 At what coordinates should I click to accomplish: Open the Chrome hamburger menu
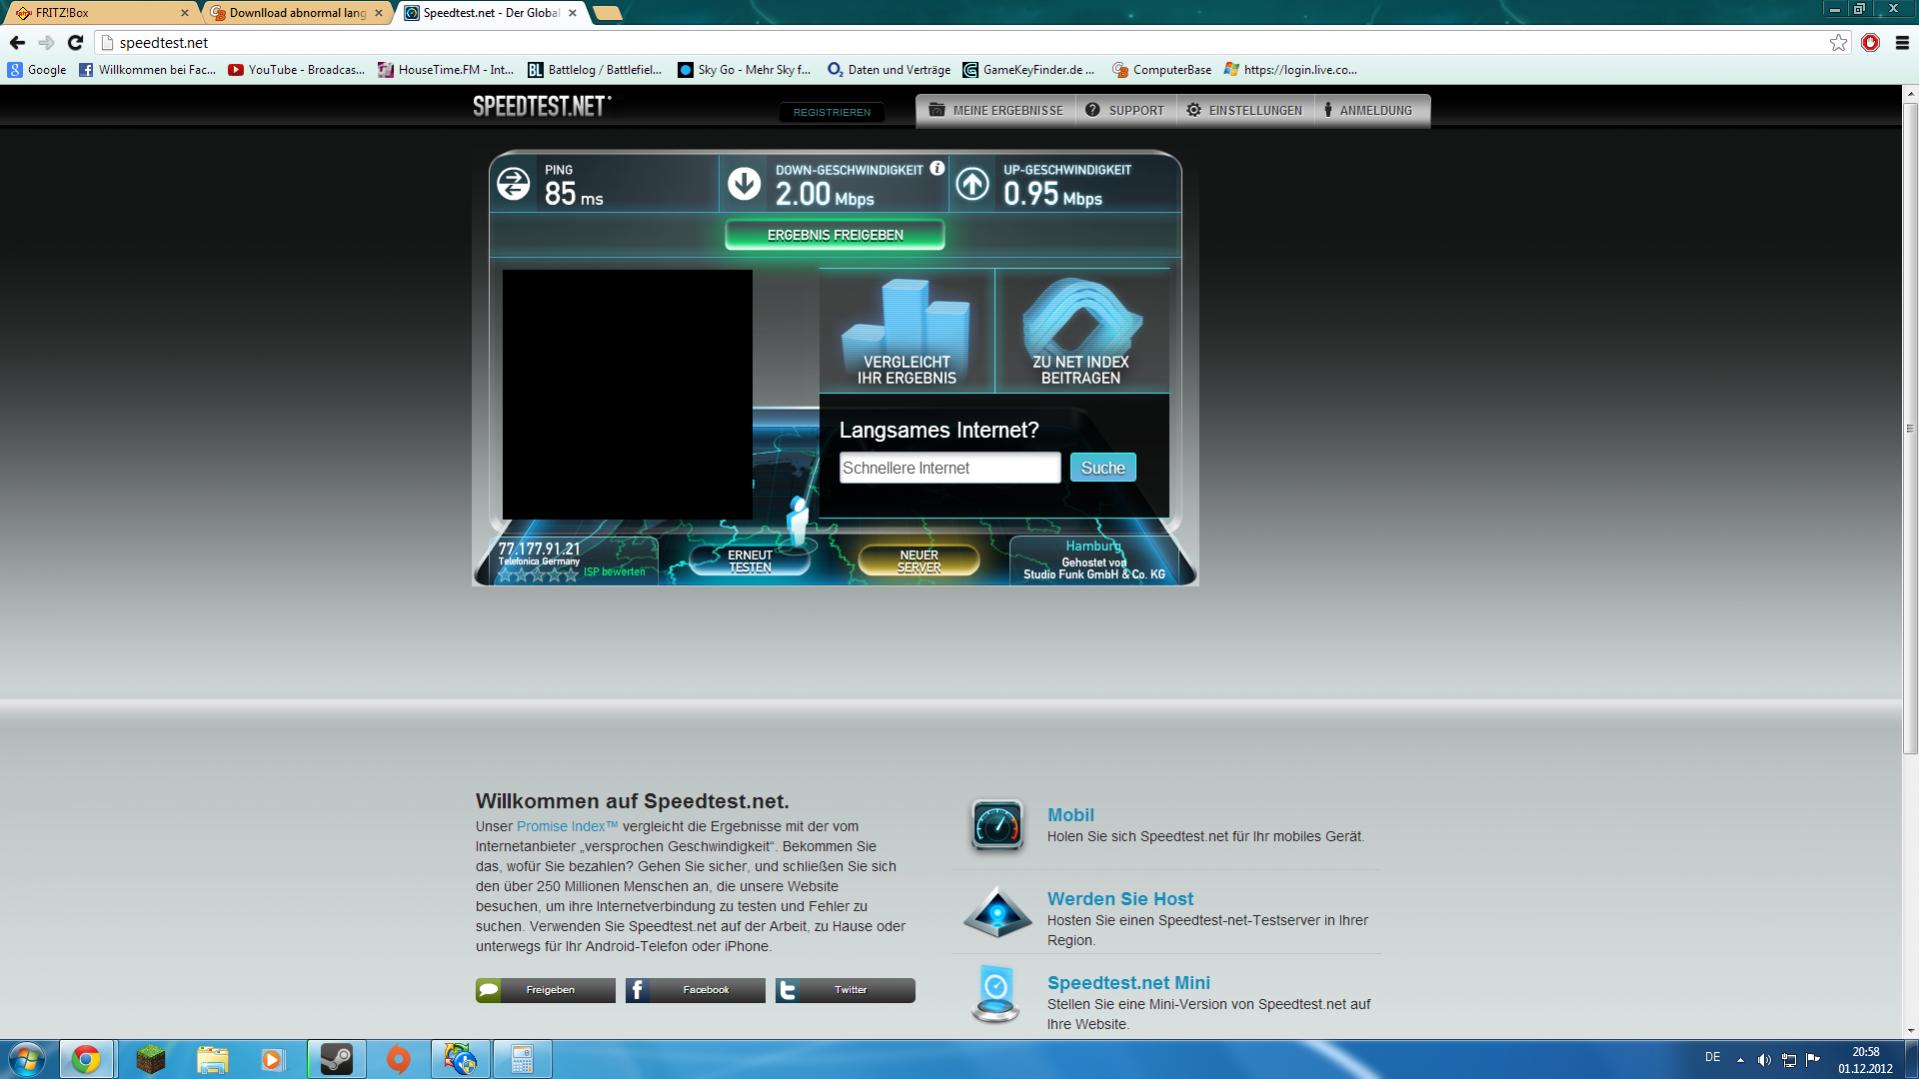click(x=1902, y=43)
